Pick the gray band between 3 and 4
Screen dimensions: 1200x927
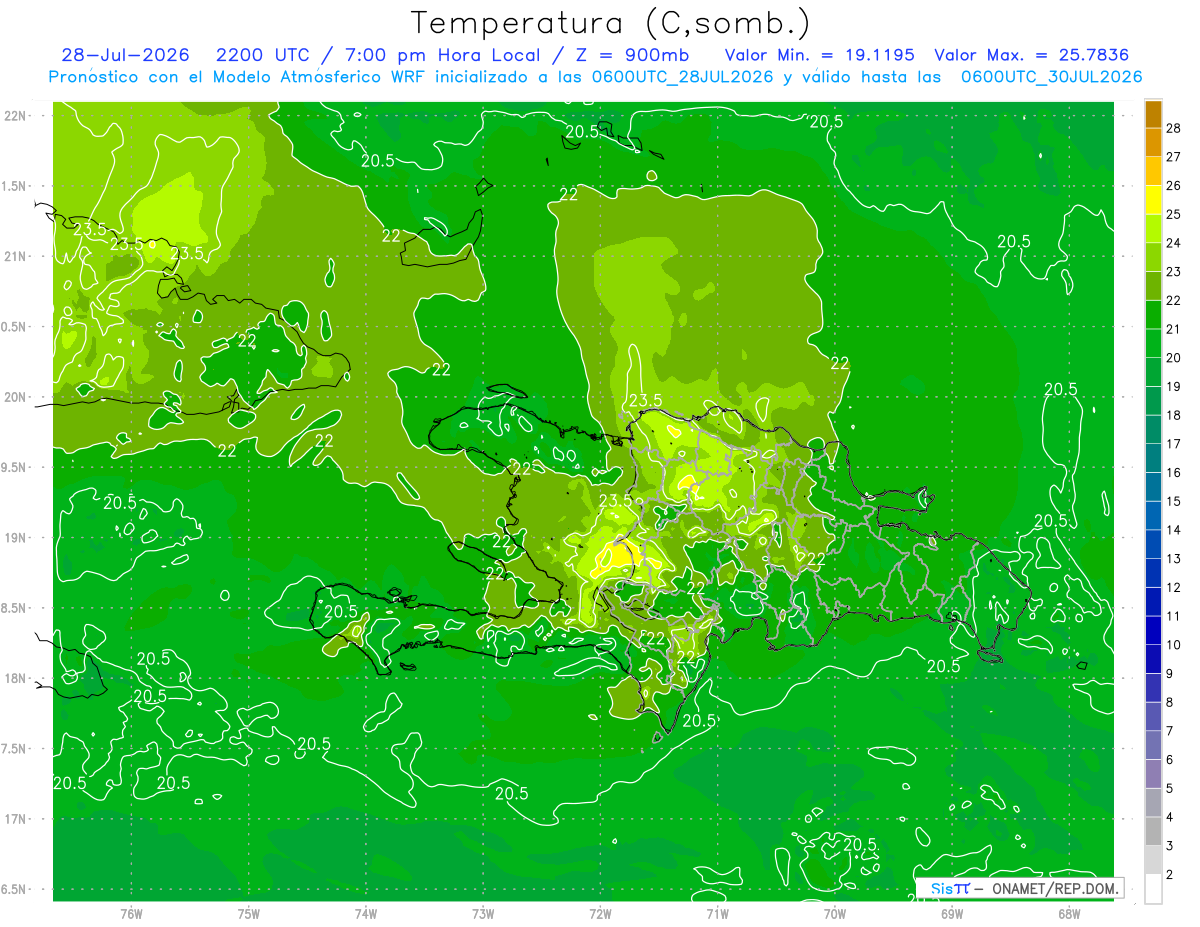1153,832
